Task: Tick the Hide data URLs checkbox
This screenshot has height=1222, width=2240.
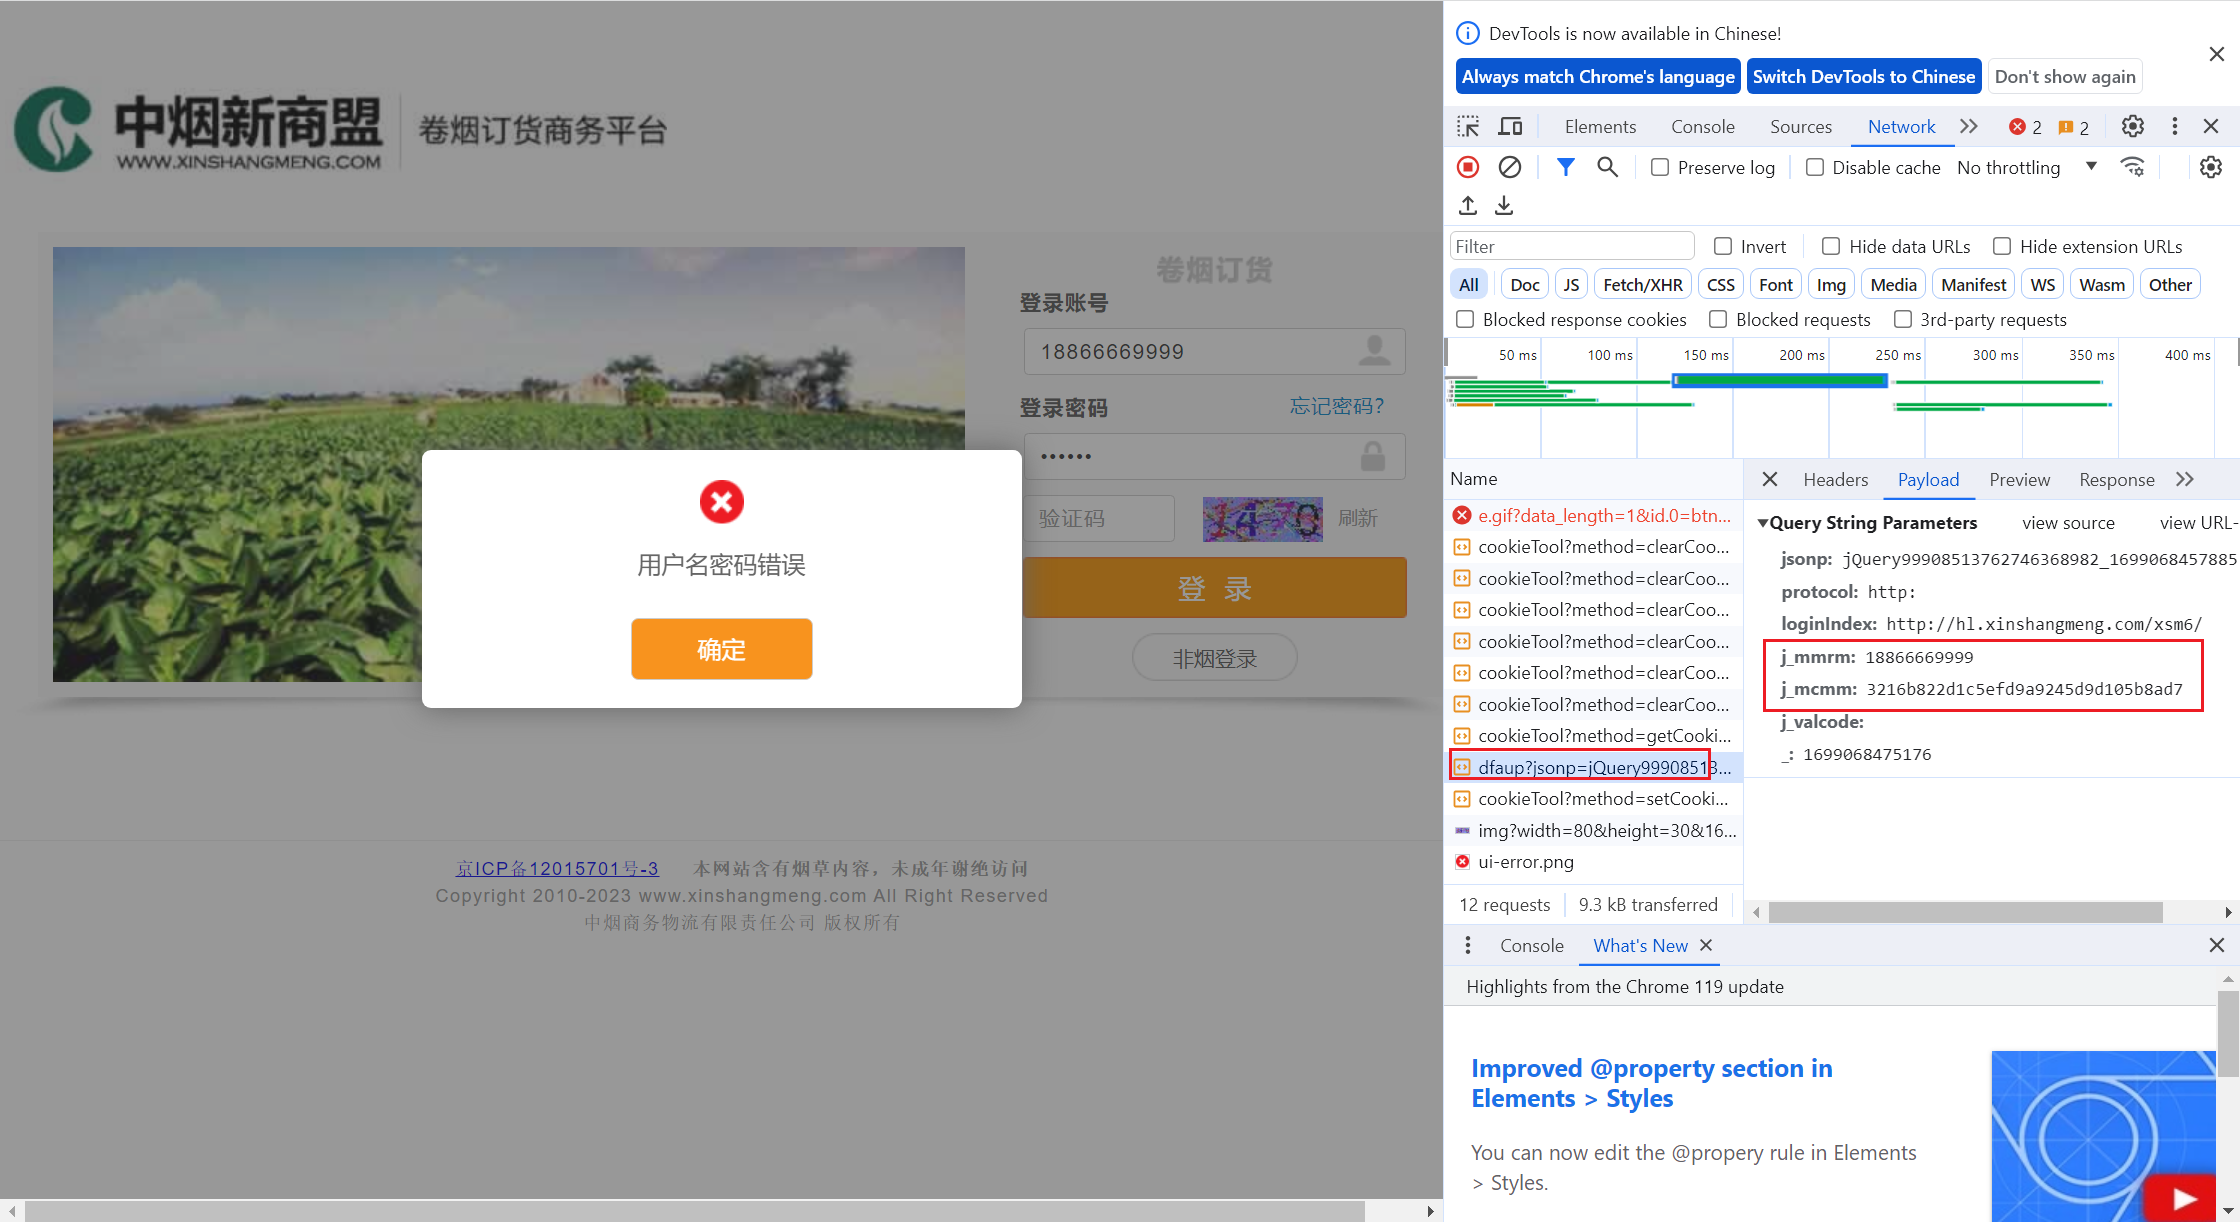Action: 1831,246
